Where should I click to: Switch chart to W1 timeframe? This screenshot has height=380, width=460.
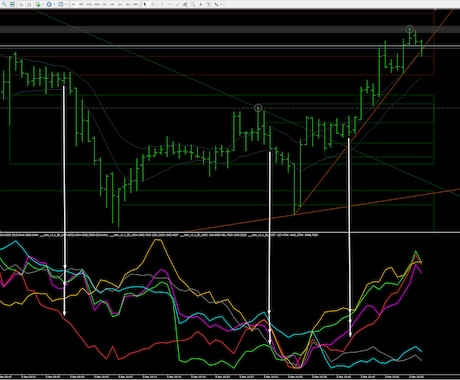click(128, 4)
